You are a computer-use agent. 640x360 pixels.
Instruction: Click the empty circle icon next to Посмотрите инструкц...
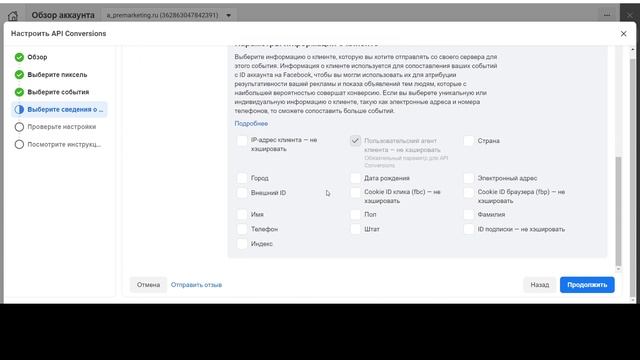coord(19,144)
